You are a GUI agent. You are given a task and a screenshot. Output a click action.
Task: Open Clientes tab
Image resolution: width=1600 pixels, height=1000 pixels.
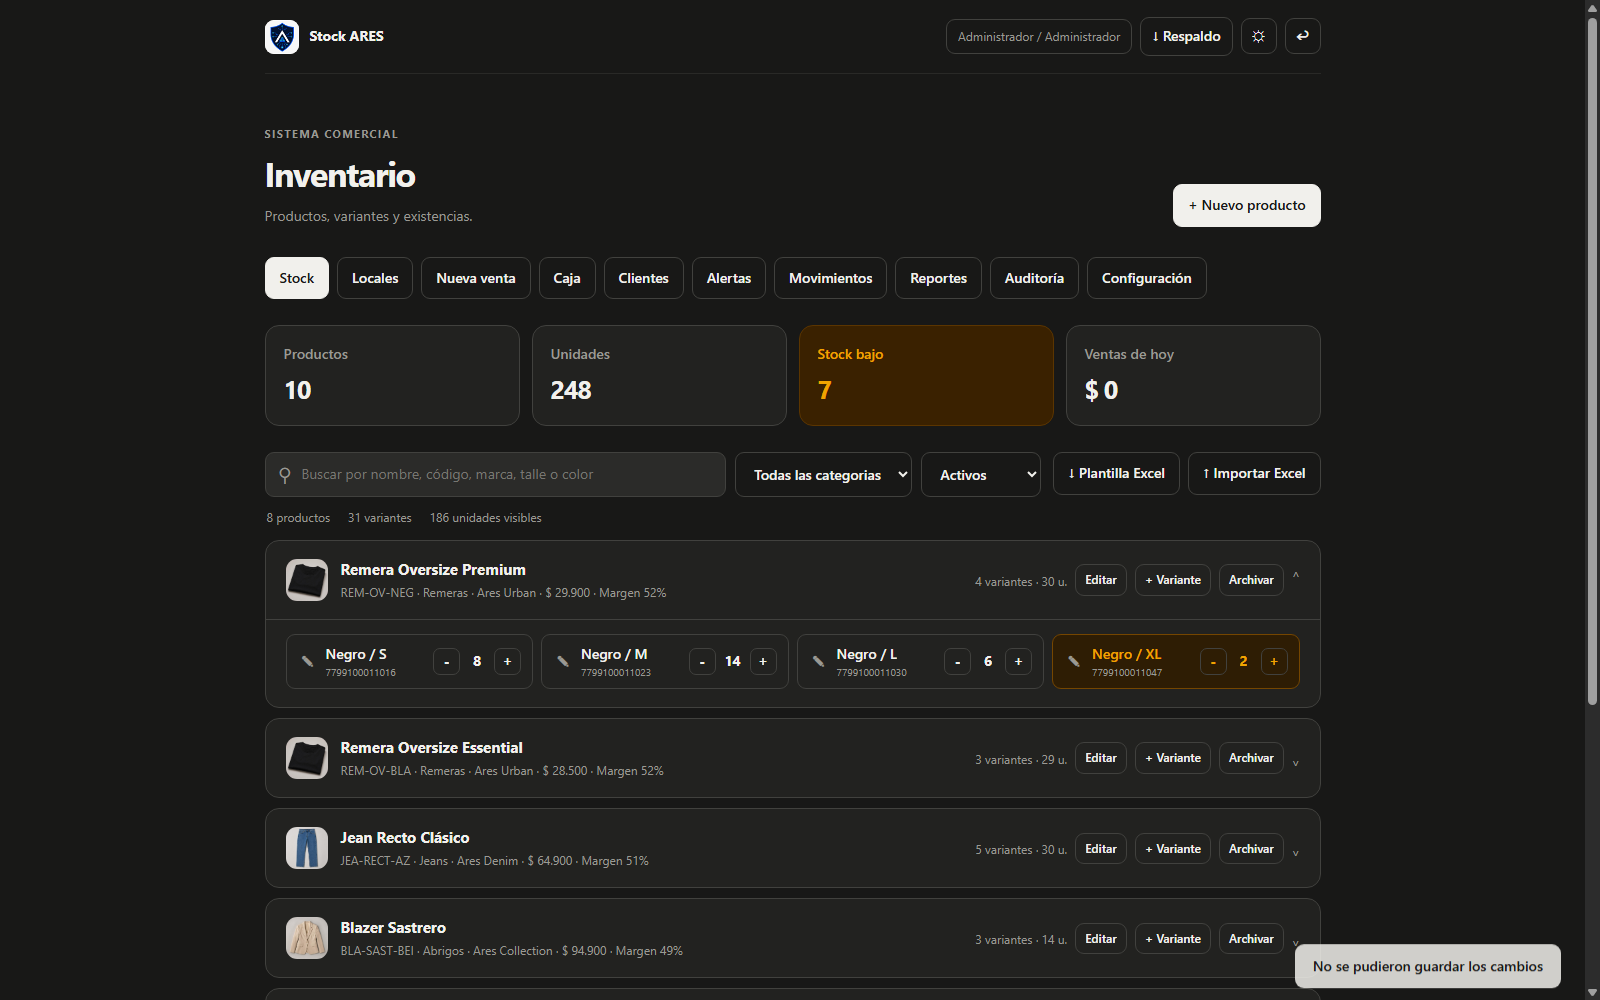point(644,278)
